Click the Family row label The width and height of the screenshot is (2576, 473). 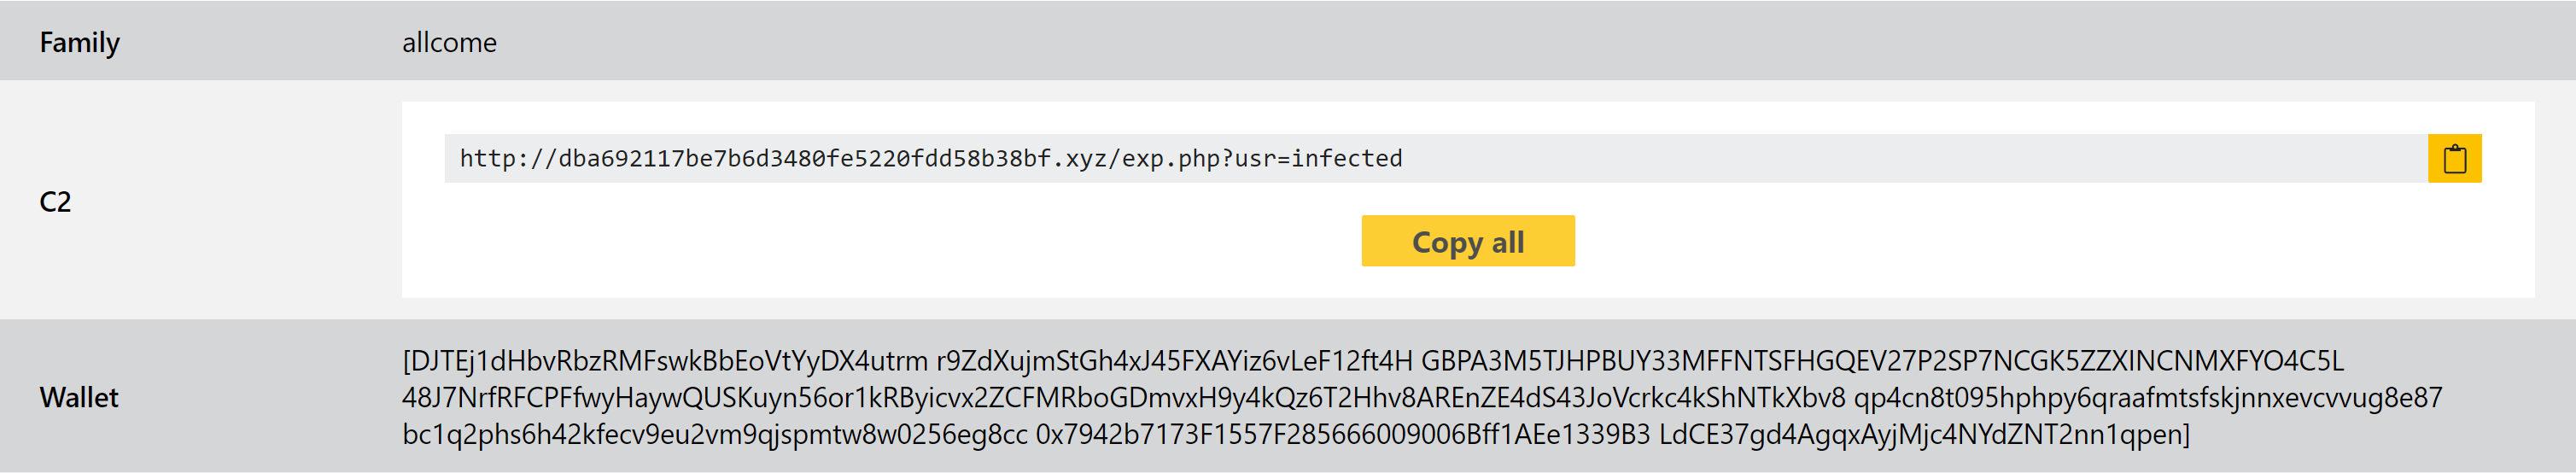(x=79, y=42)
